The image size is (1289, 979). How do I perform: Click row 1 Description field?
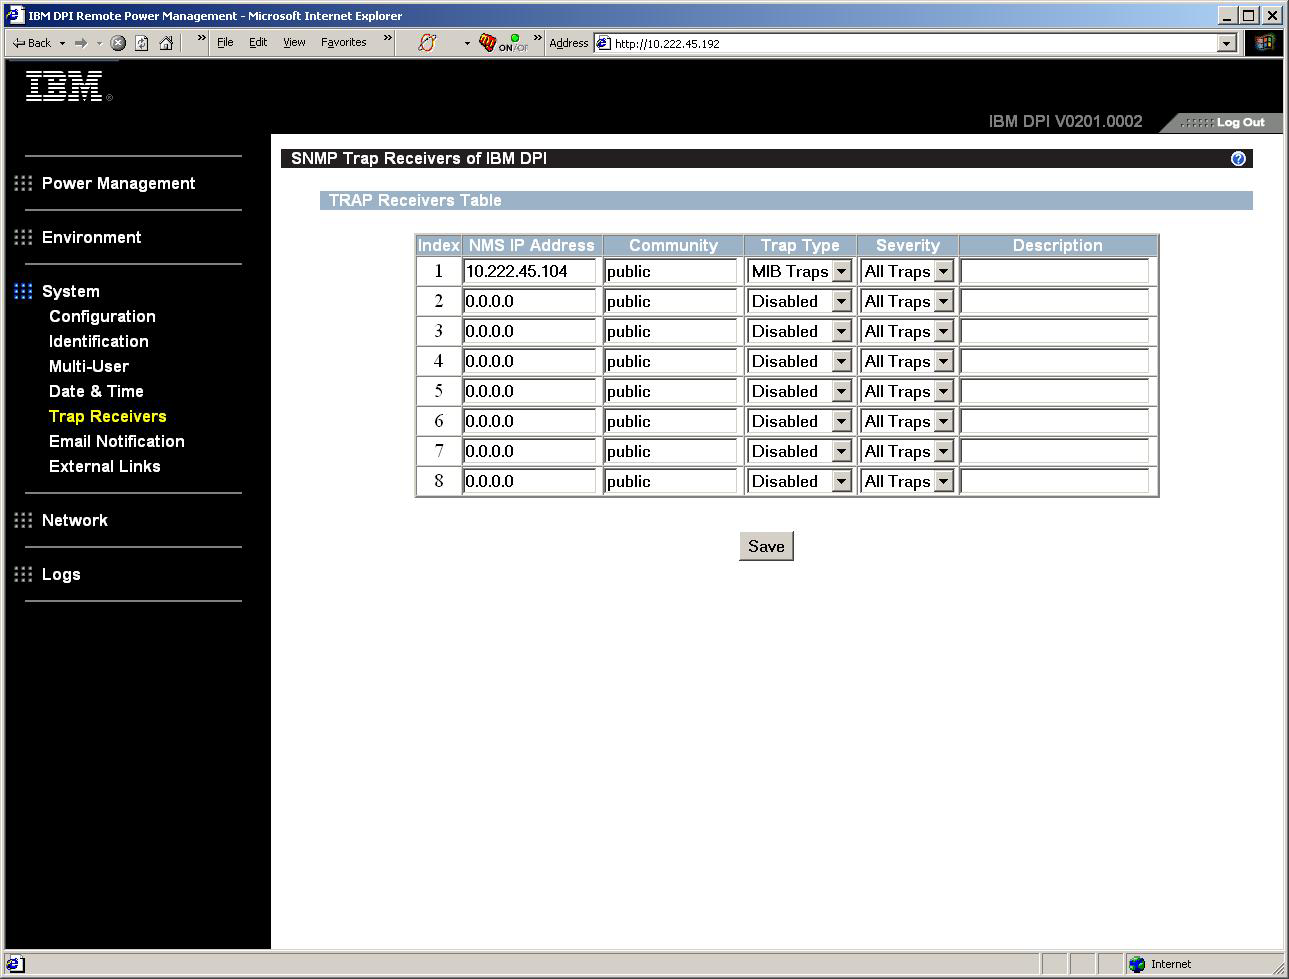[x=1055, y=271]
